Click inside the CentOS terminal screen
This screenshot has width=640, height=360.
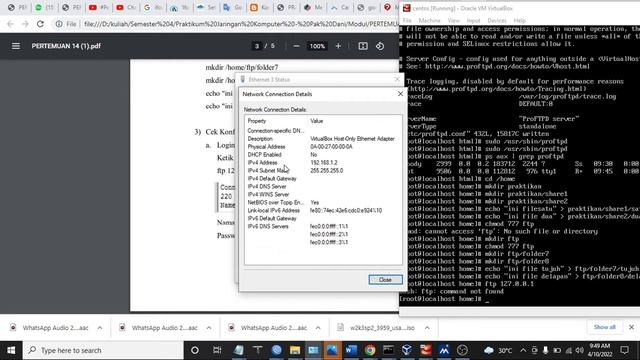tap(520, 165)
